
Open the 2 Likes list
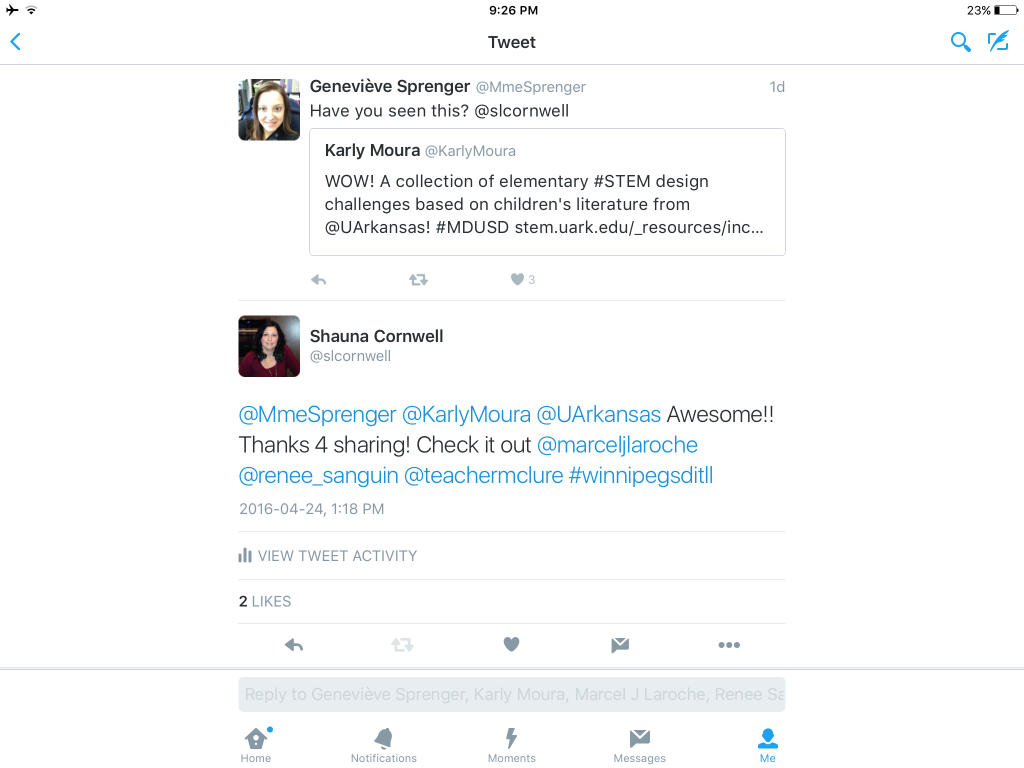click(x=265, y=601)
